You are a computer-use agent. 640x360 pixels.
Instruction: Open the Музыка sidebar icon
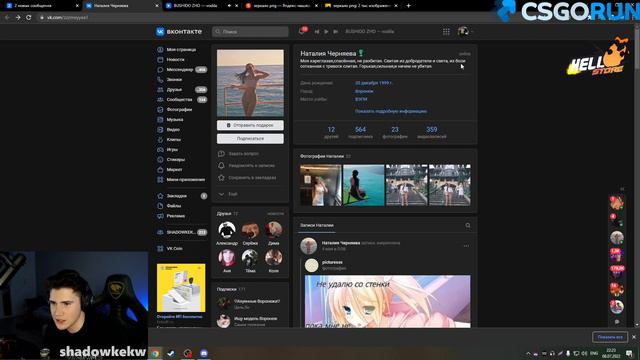click(x=160, y=120)
